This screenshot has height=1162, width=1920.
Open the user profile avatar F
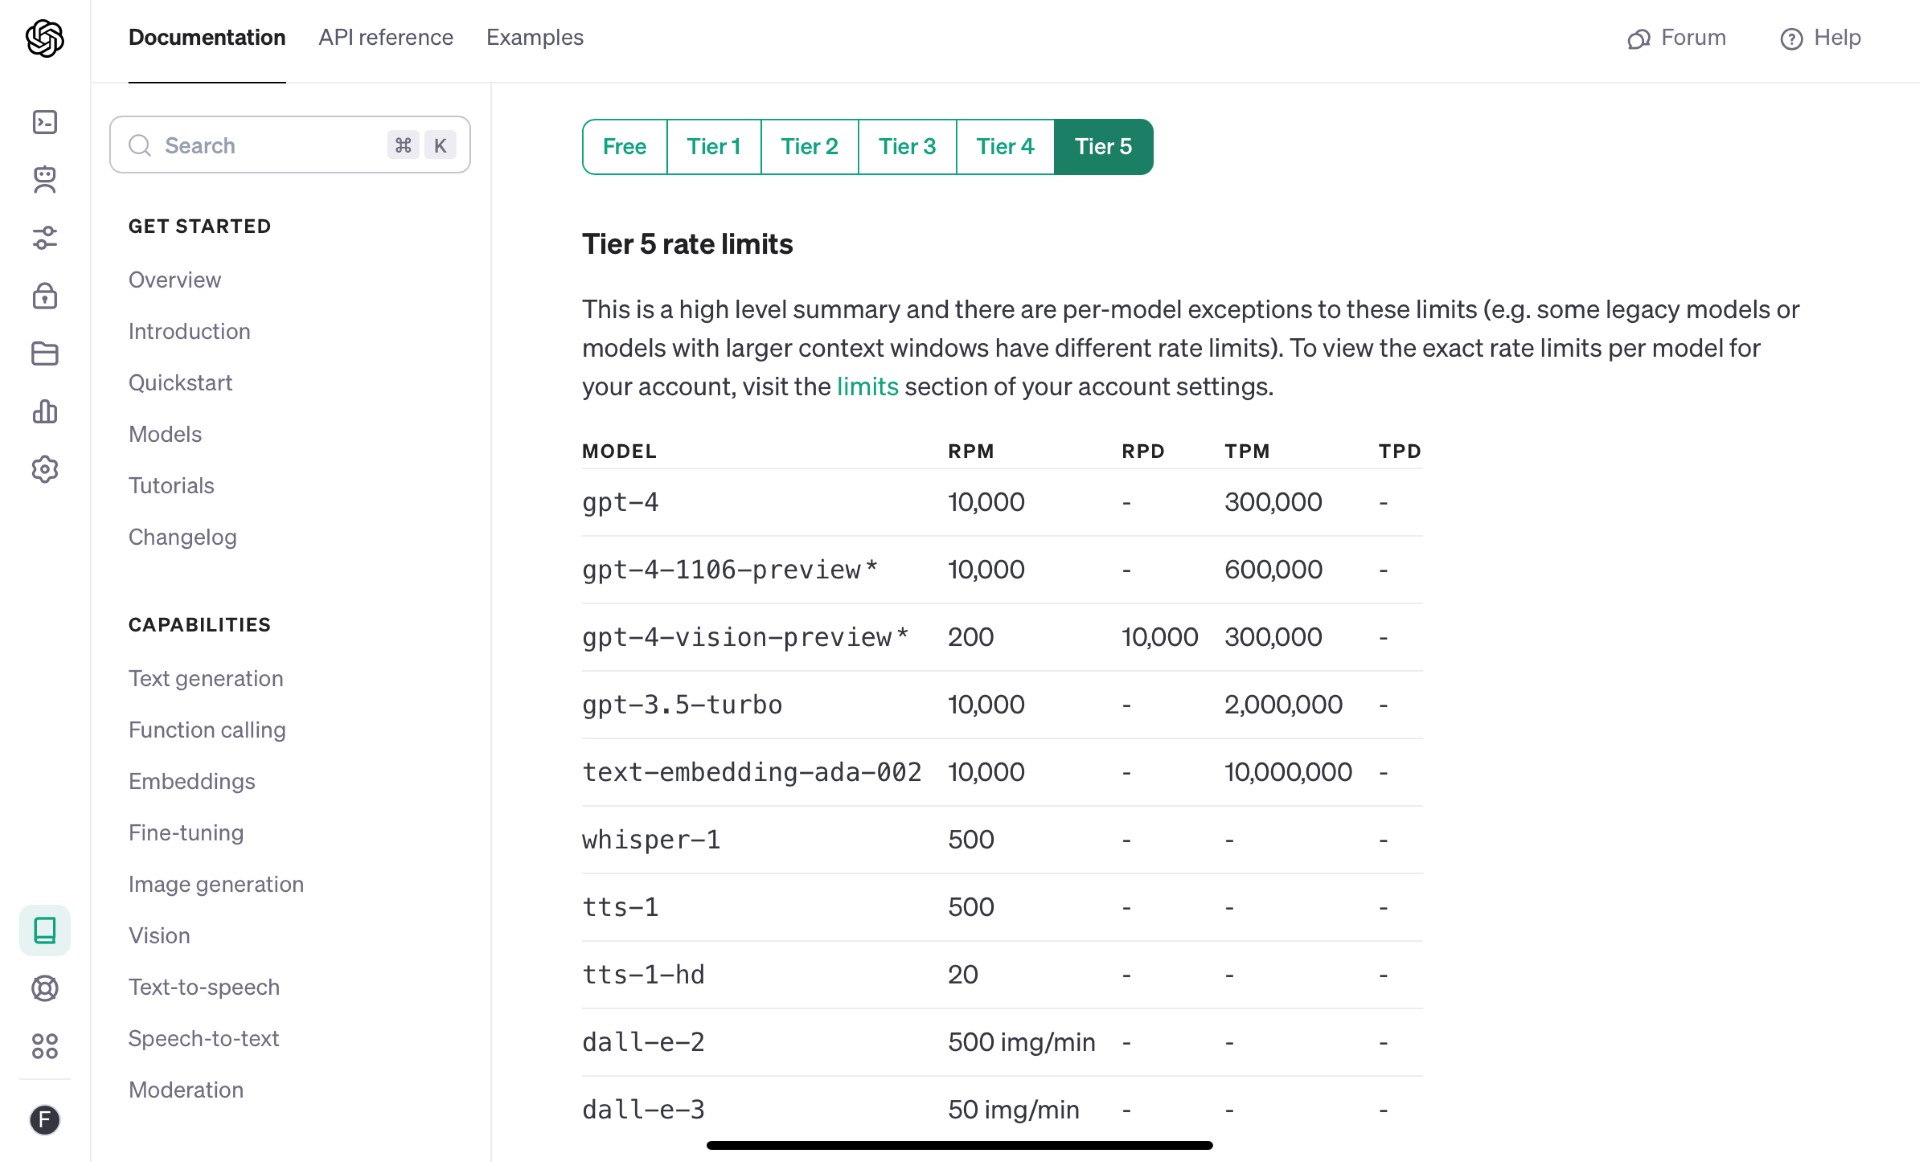click(45, 1120)
